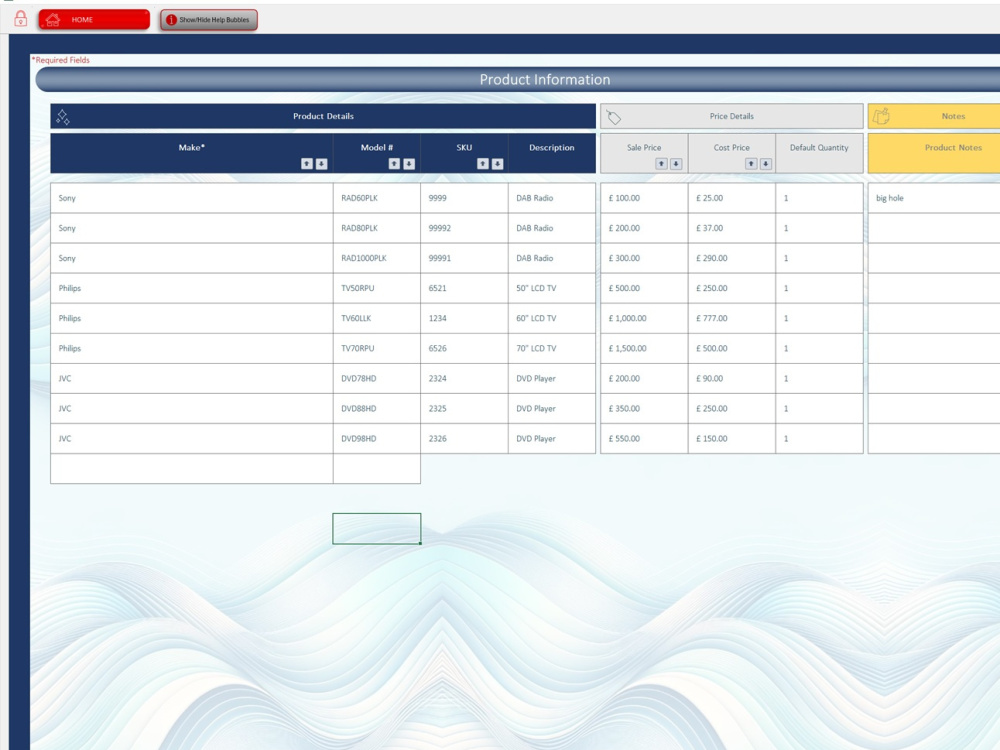1000x750 pixels.
Task: Sort Make column ascending with up arrow
Action: coord(307,164)
